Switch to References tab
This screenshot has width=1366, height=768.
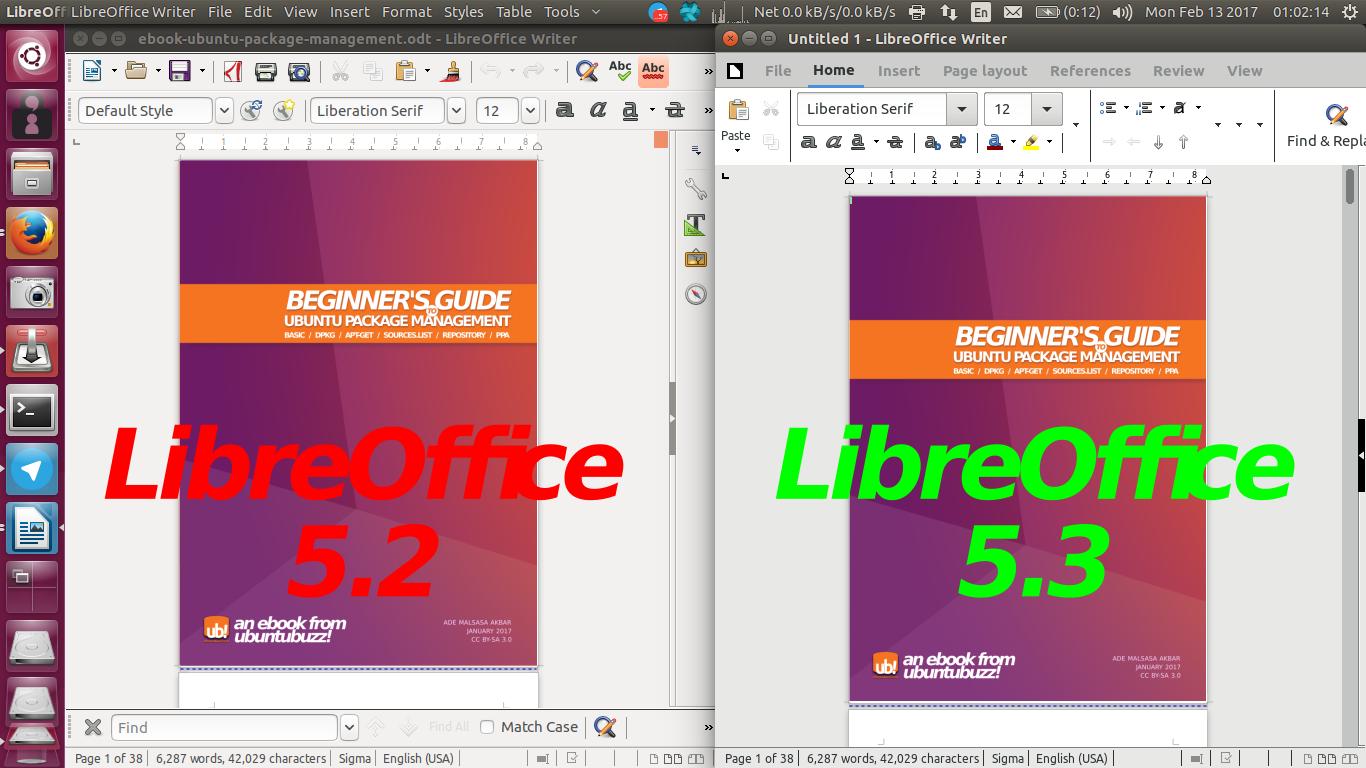1090,71
